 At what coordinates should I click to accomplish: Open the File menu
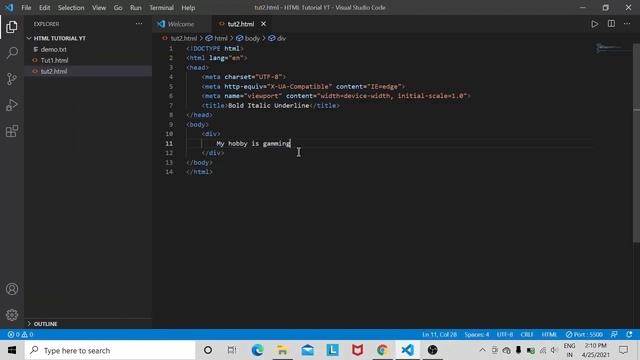26,8
